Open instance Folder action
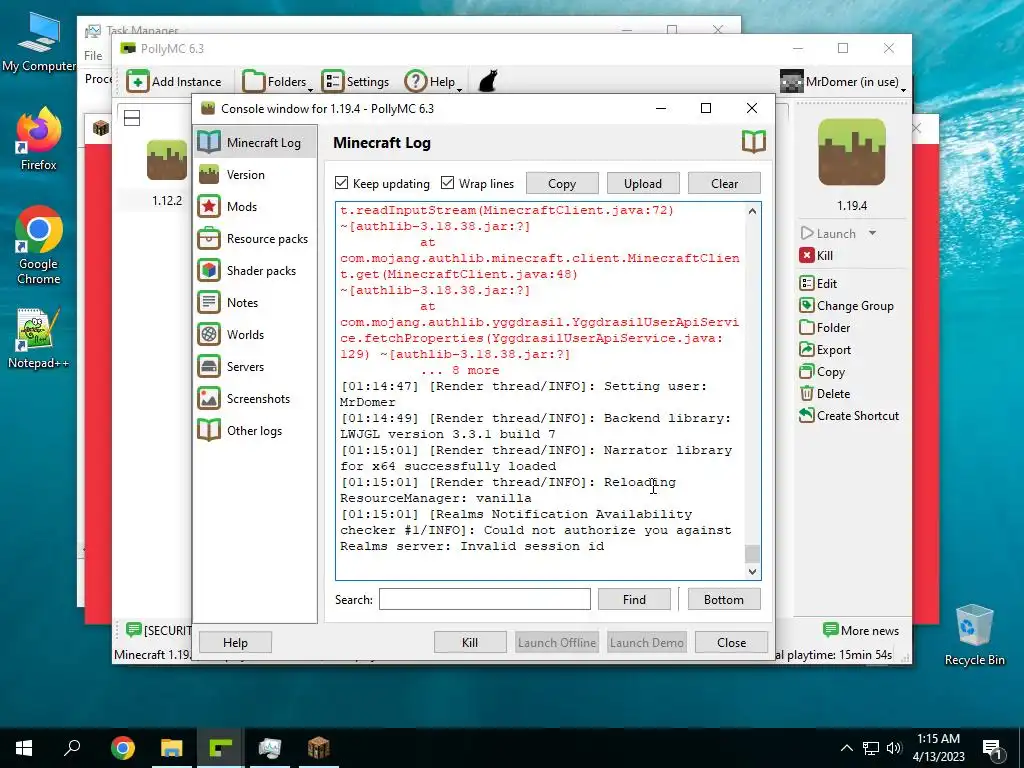1024x768 pixels. tap(825, 328)
